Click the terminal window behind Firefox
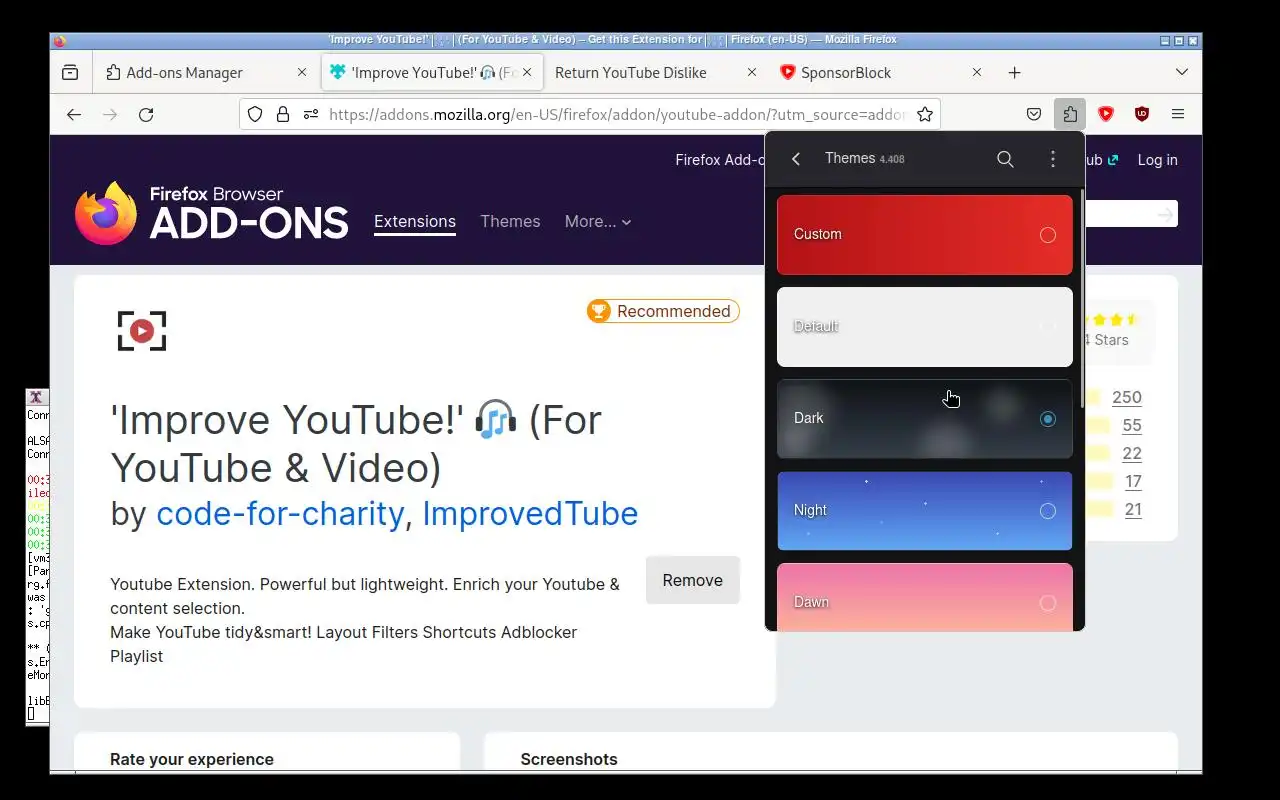Image resolution: width=1280 pixels, height=800 pixels. 37,555
